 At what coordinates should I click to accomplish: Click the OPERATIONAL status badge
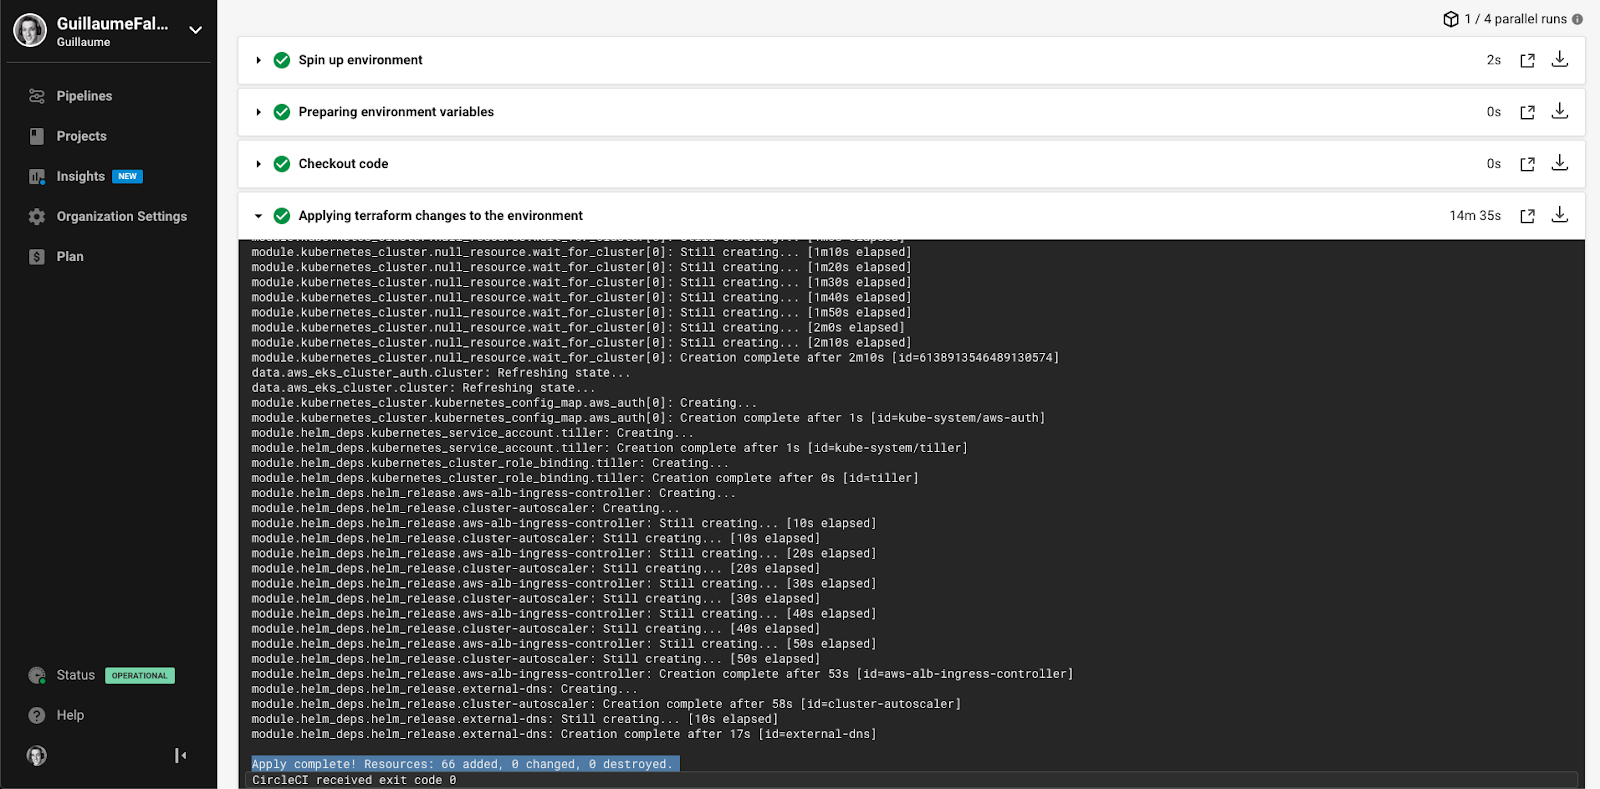pos(140,675)
